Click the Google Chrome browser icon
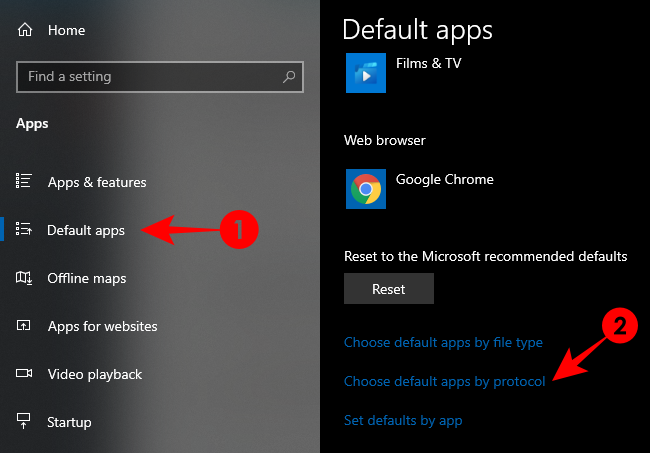650x453 pixels. pos(366,189)
